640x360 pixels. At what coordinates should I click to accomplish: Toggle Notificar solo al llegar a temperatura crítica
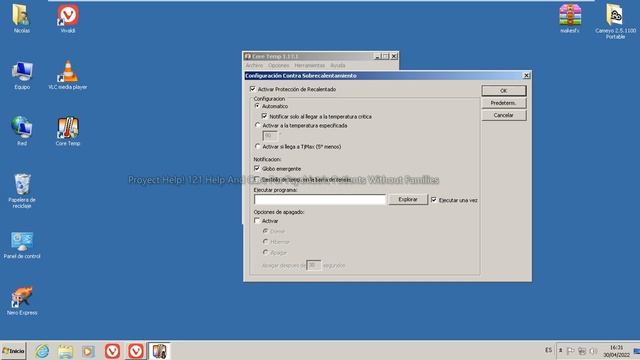264,116
